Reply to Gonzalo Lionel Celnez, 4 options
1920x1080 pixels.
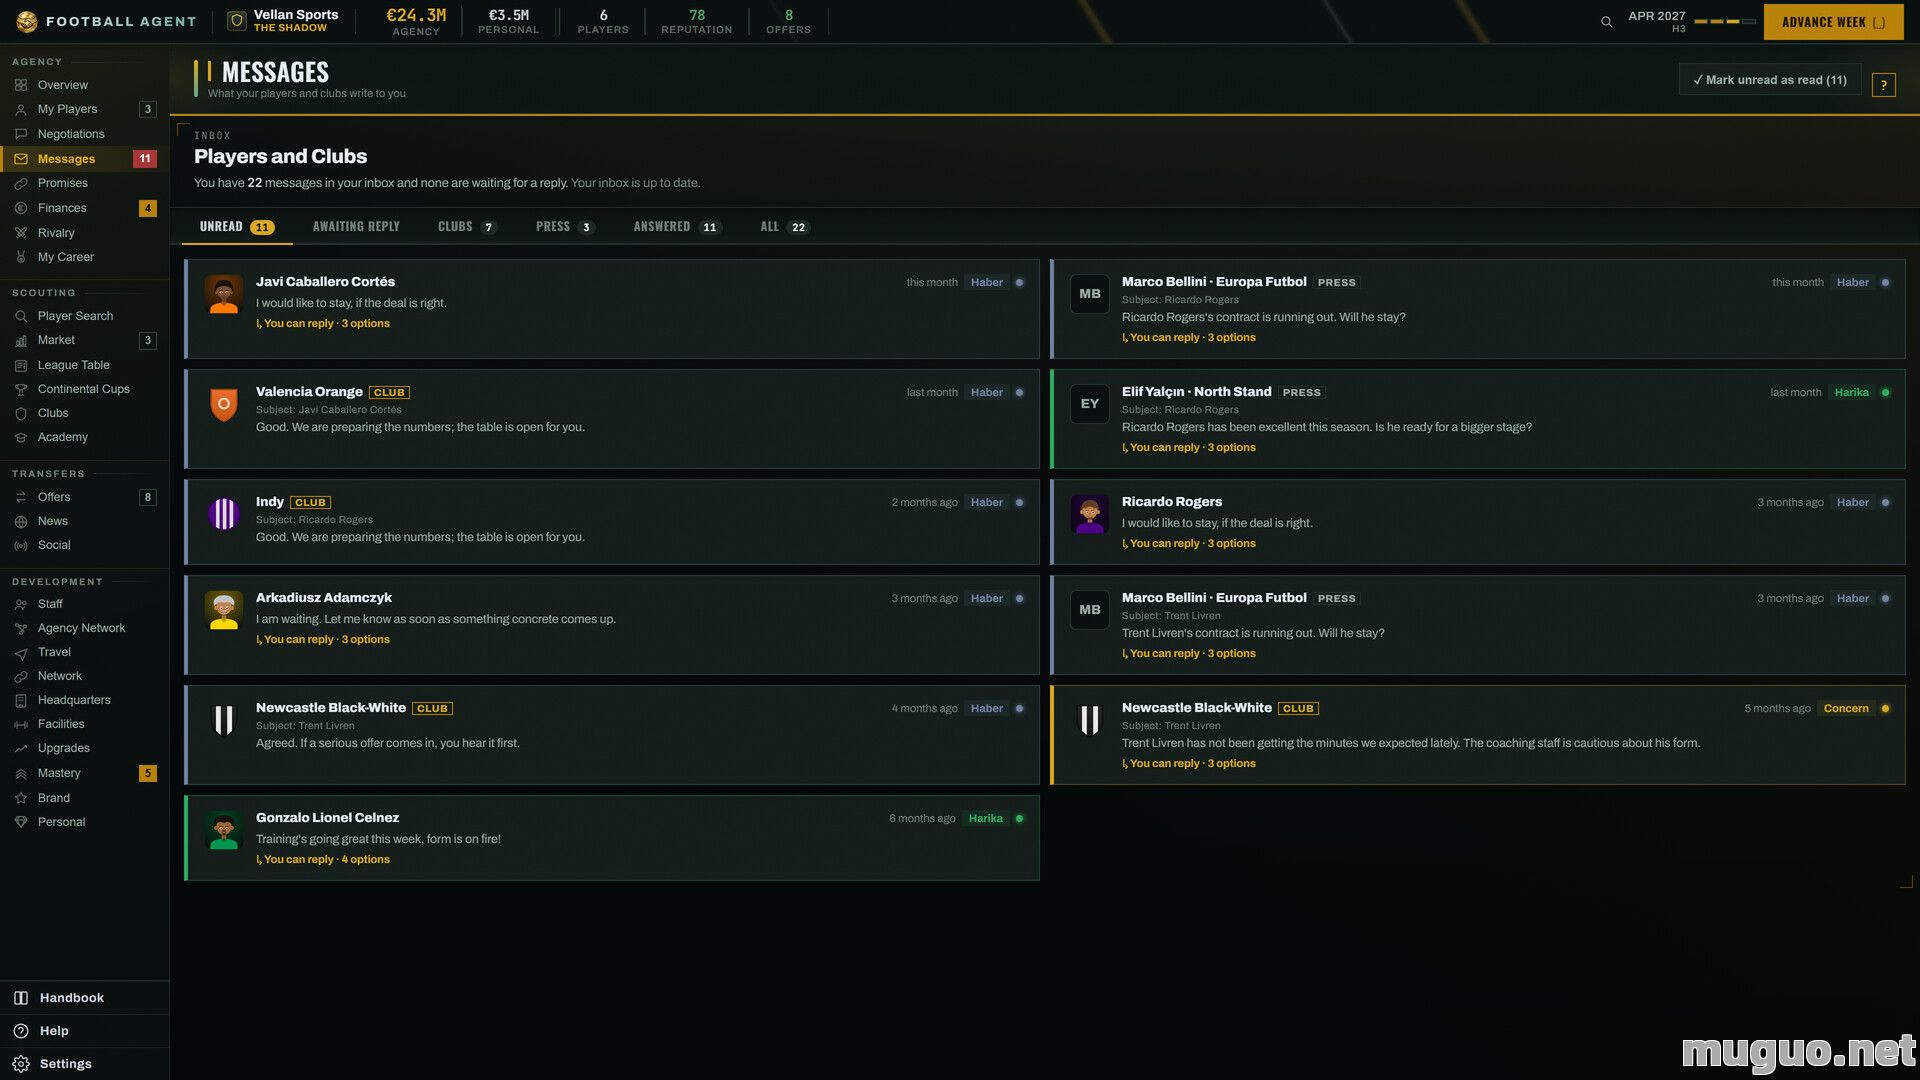323,860
